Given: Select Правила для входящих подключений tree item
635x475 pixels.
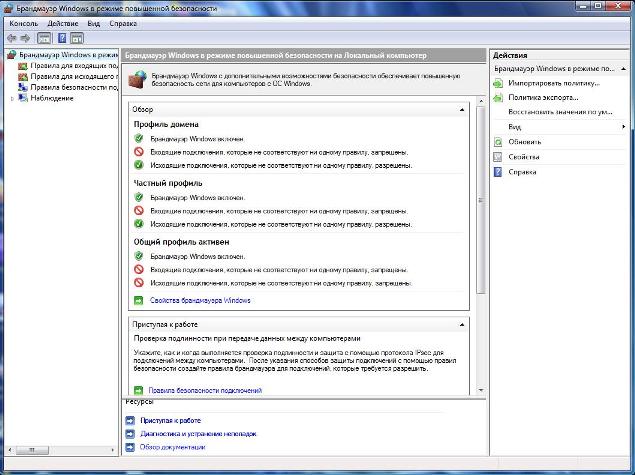Looking at the screenshot, I should tap(74, 66).
